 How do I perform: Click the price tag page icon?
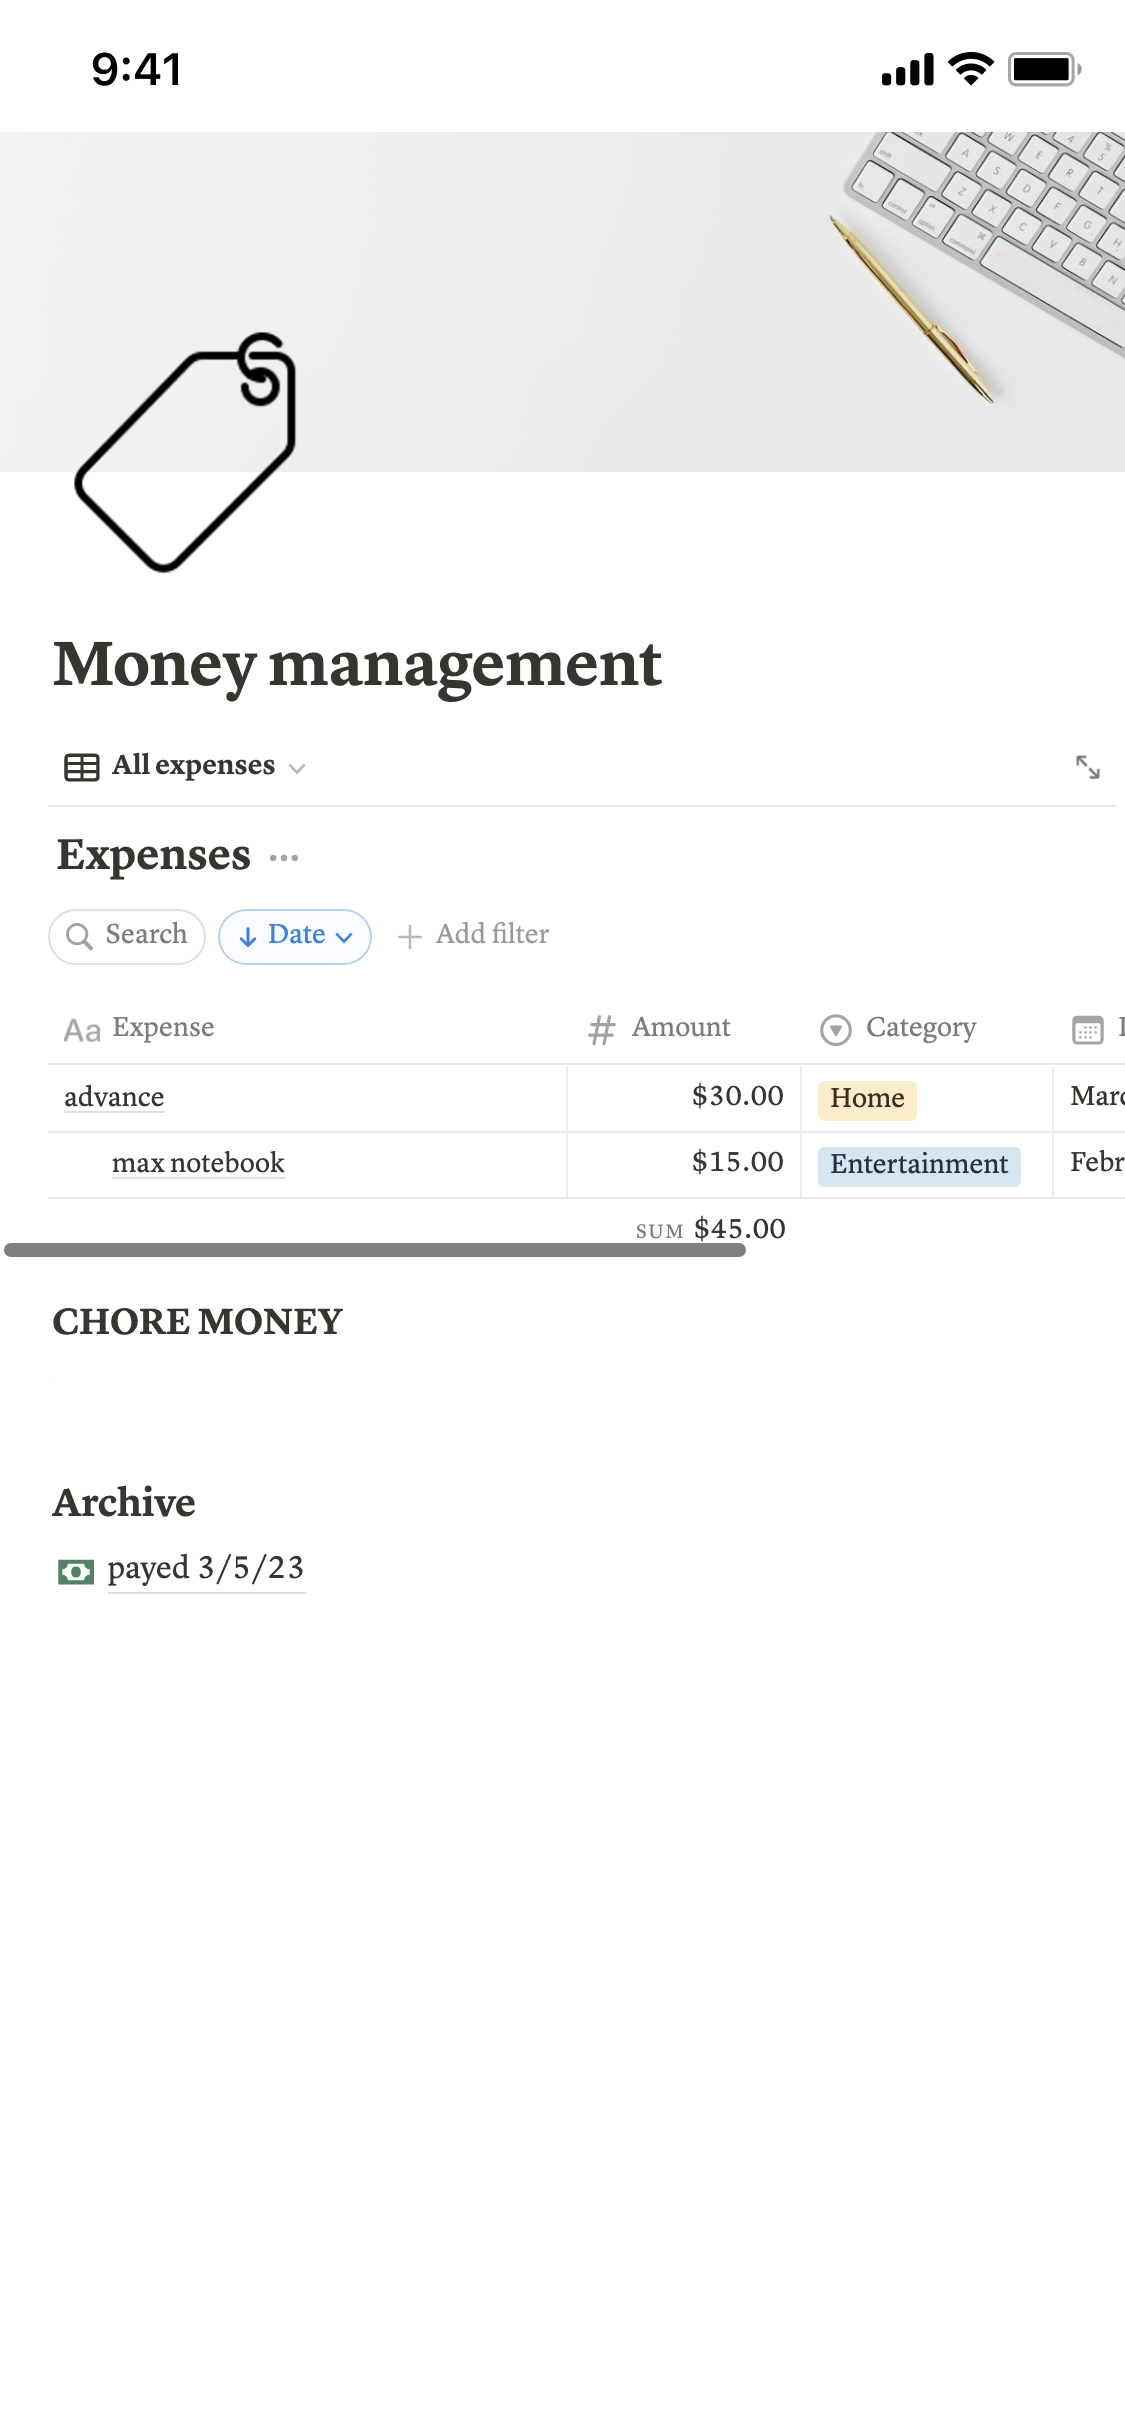[x=186, y=452]
